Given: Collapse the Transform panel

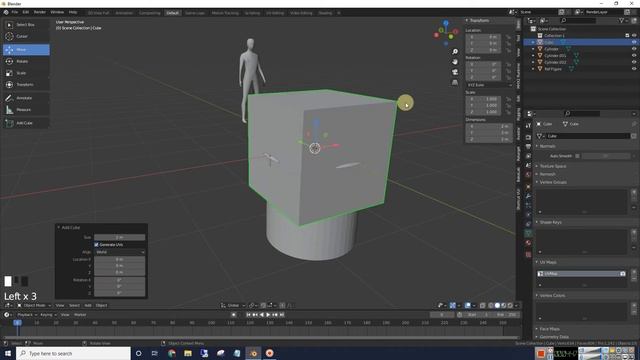Looking at the screenshot, I should click(x=467, y=20).
